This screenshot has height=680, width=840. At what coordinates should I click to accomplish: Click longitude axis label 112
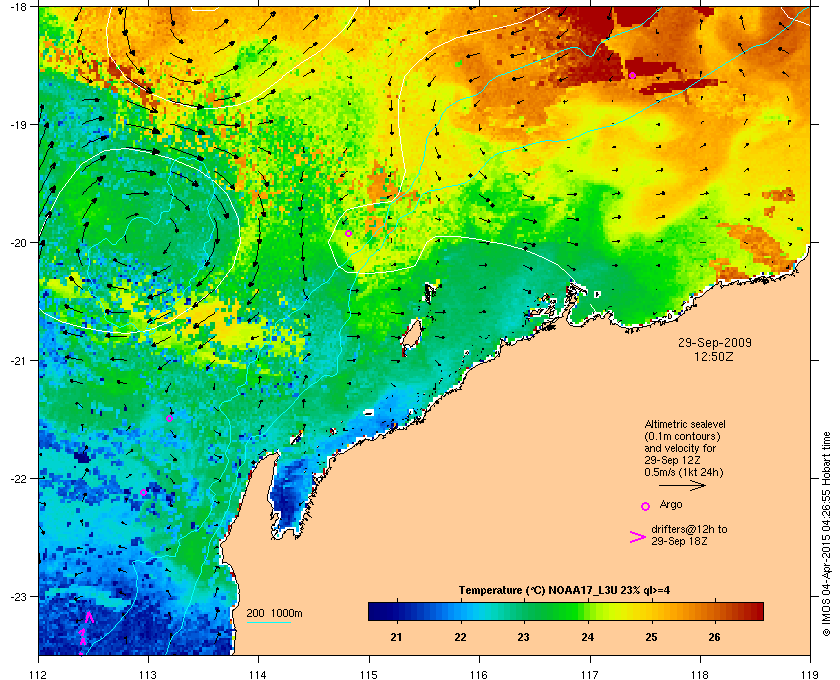[39, 674]
